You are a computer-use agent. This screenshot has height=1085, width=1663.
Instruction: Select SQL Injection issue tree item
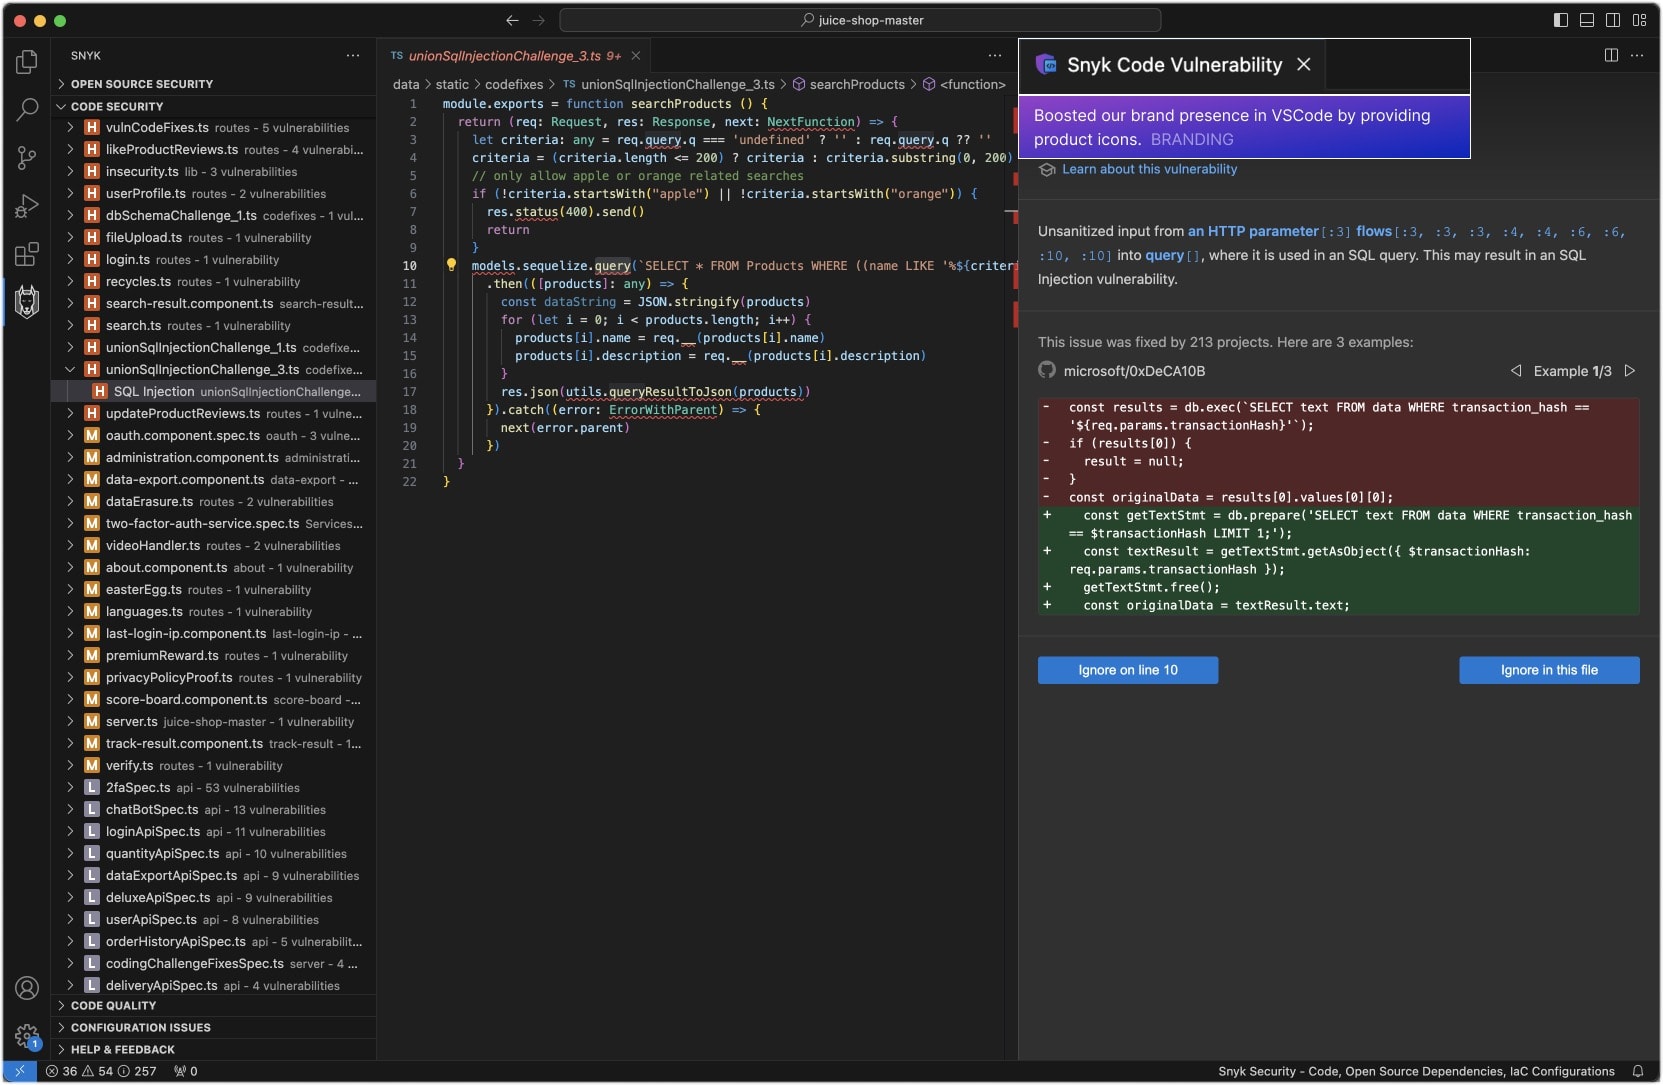point(214,391)
